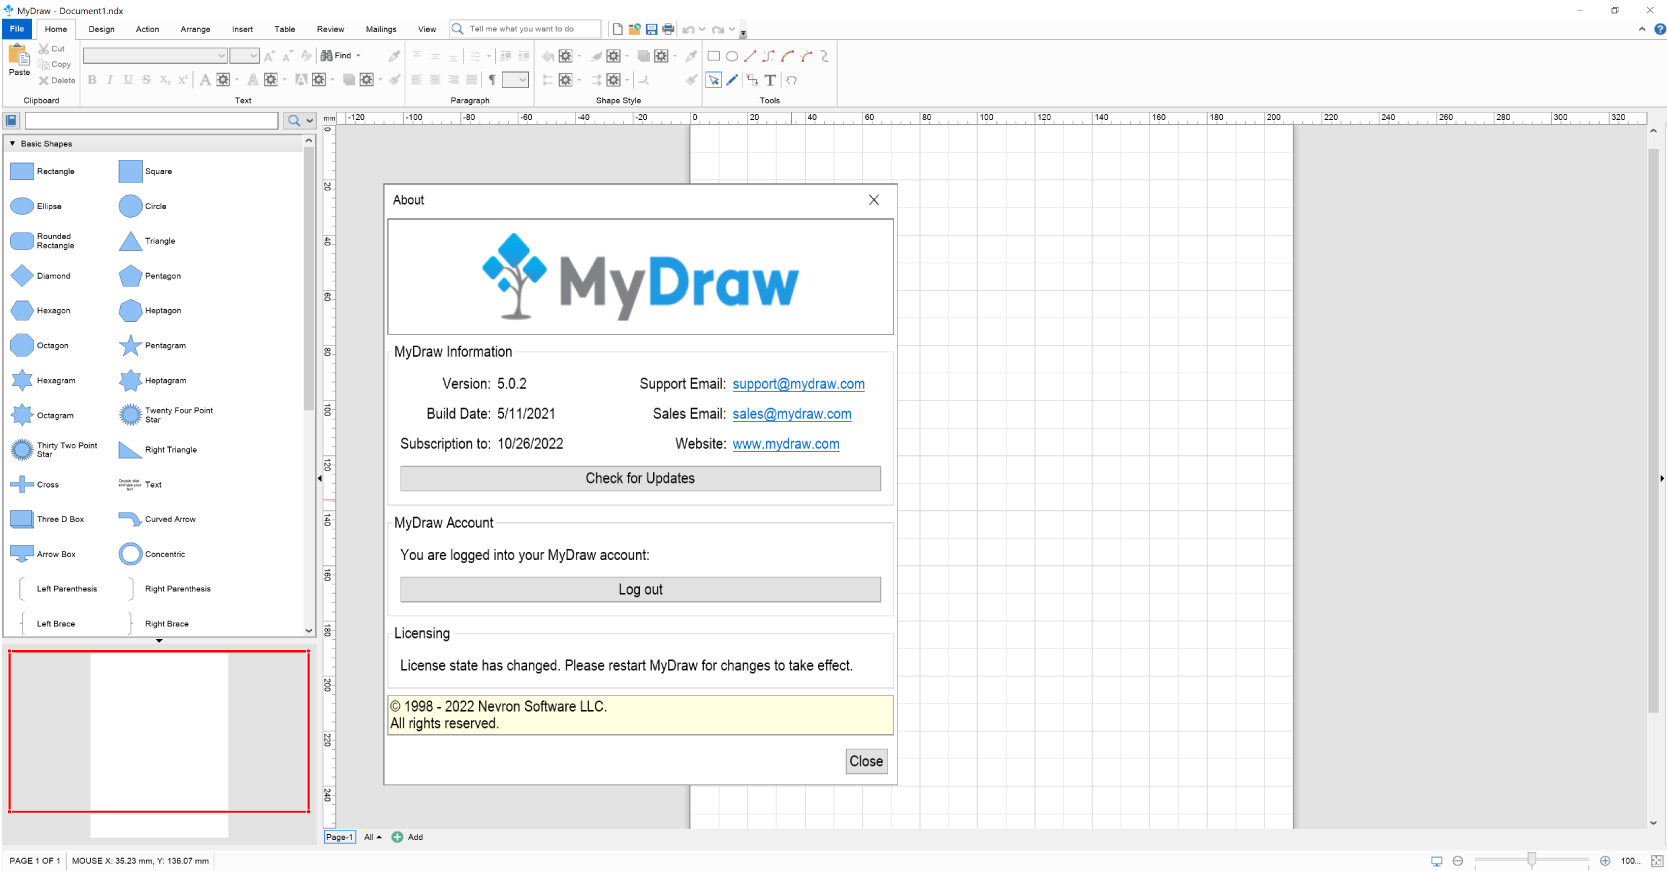The image size is (1667, 871).
Task: Click the Print icon in quick access toolbar
Action: 668,29
